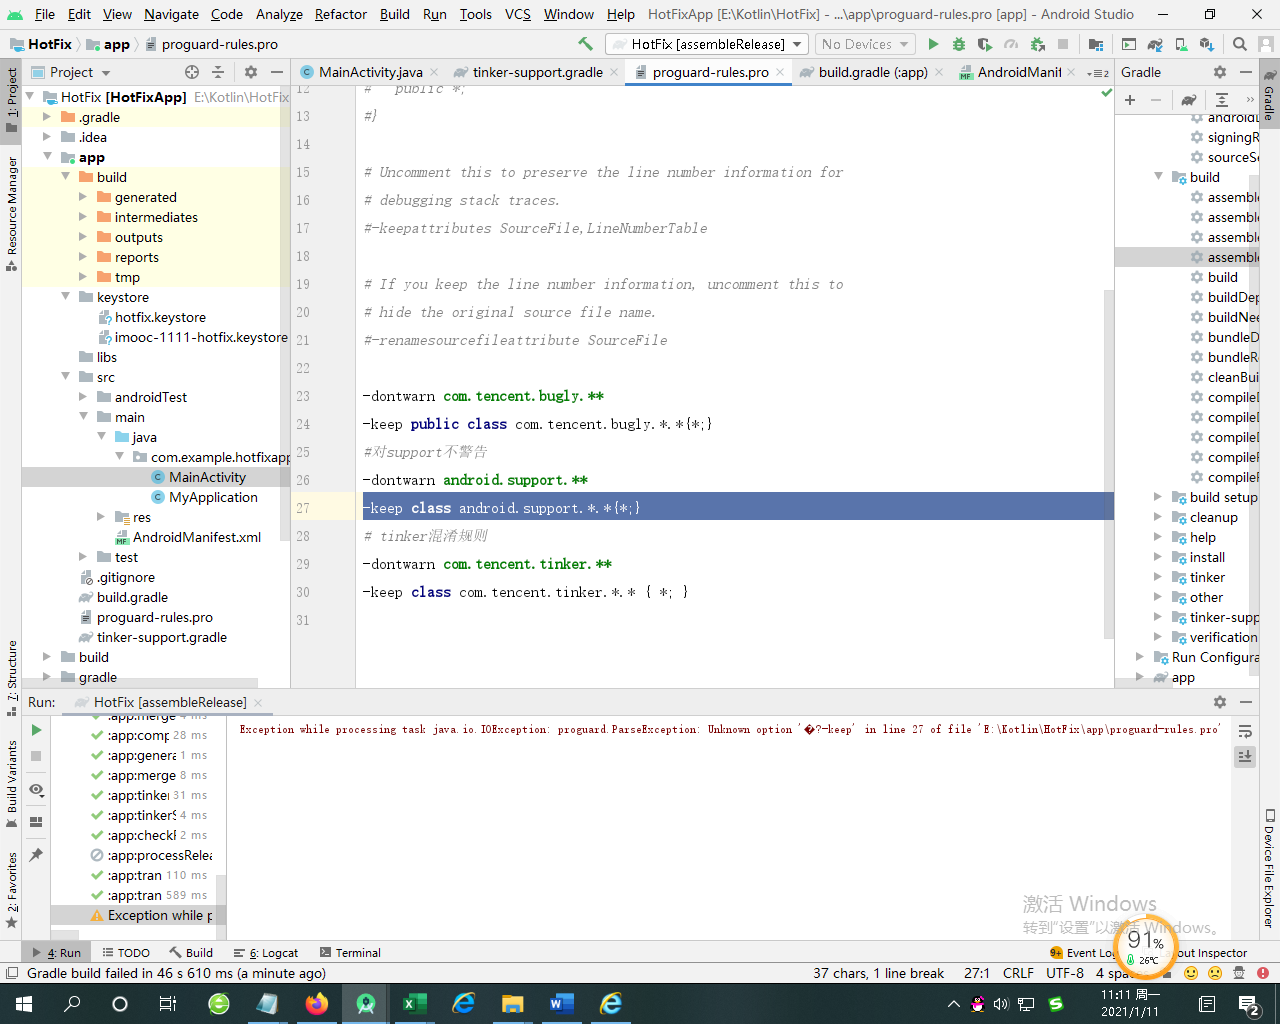Open the Terminal tool window
This screenshot has width=1280, height=1024.
[x=350, y=953]
